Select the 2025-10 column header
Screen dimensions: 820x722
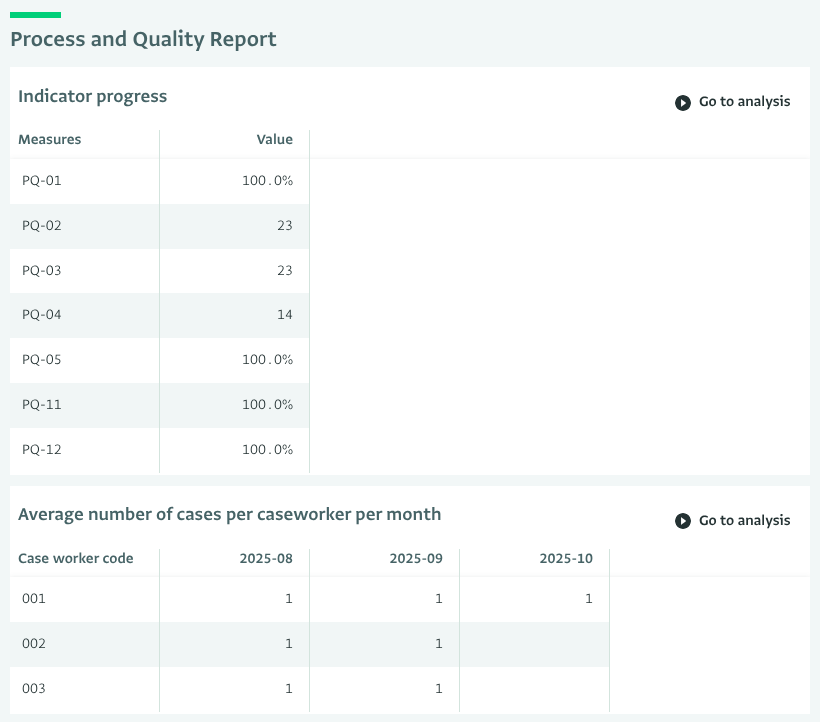pyautogui.click(x=566, y=559)
